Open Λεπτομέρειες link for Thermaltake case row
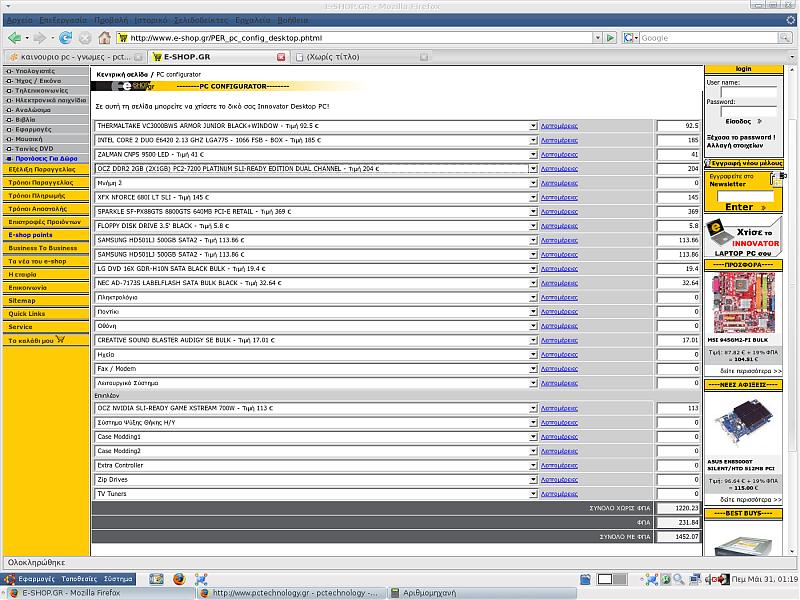This screenshot has height=600, width=800. (559, 126)
